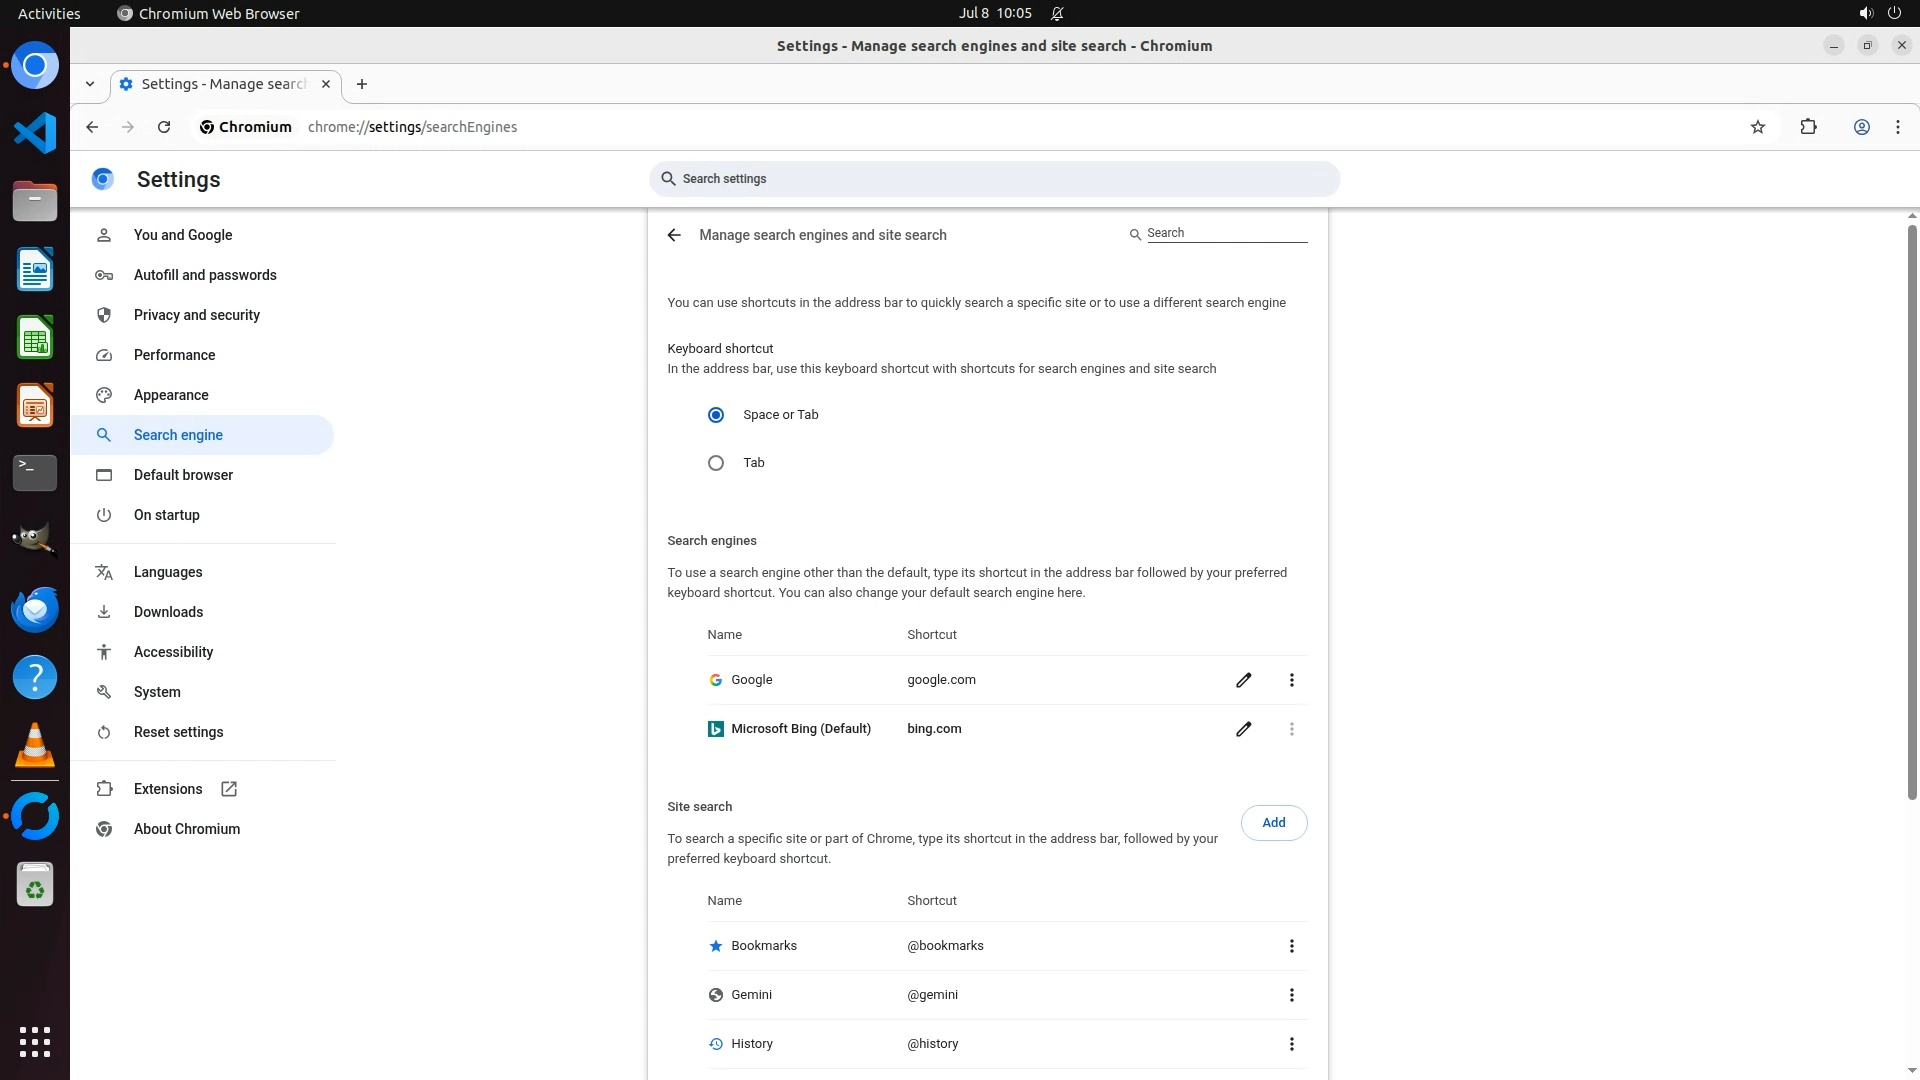Viewport: 1920px width, 1080px height.
Task: Select the 'Space or Tab' radio option
Action: tap(716, 415)
